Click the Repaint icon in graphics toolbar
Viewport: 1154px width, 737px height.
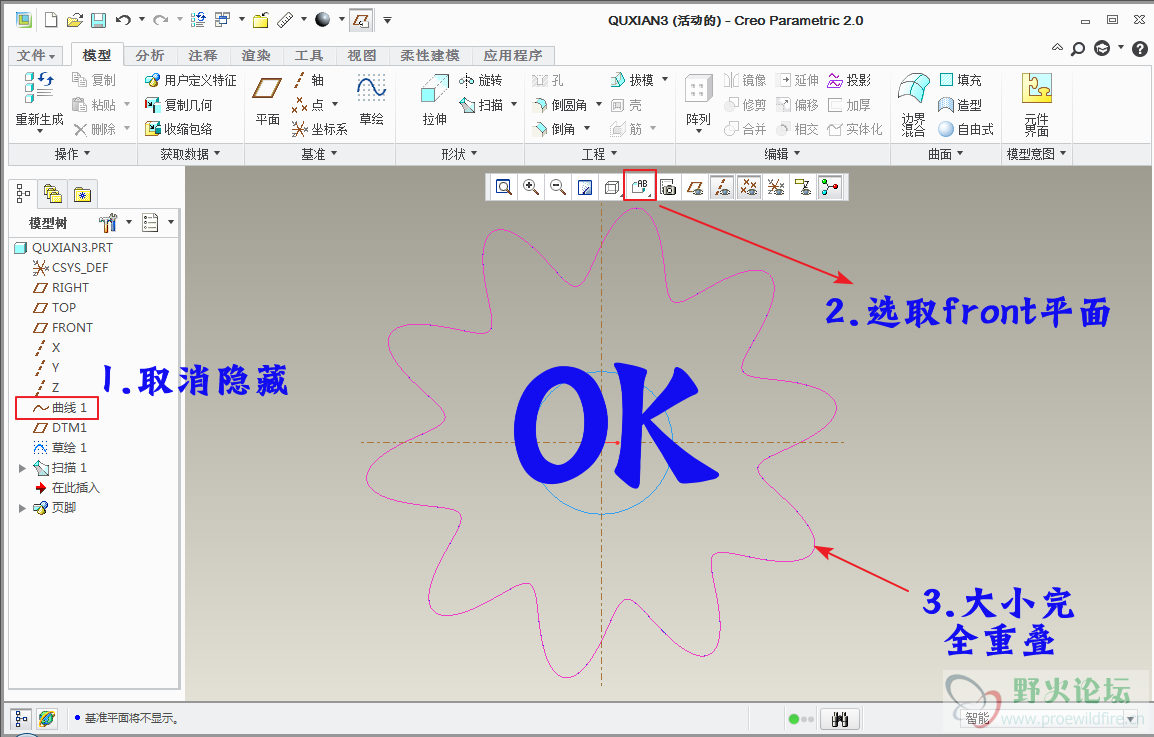tap(585, 187)
